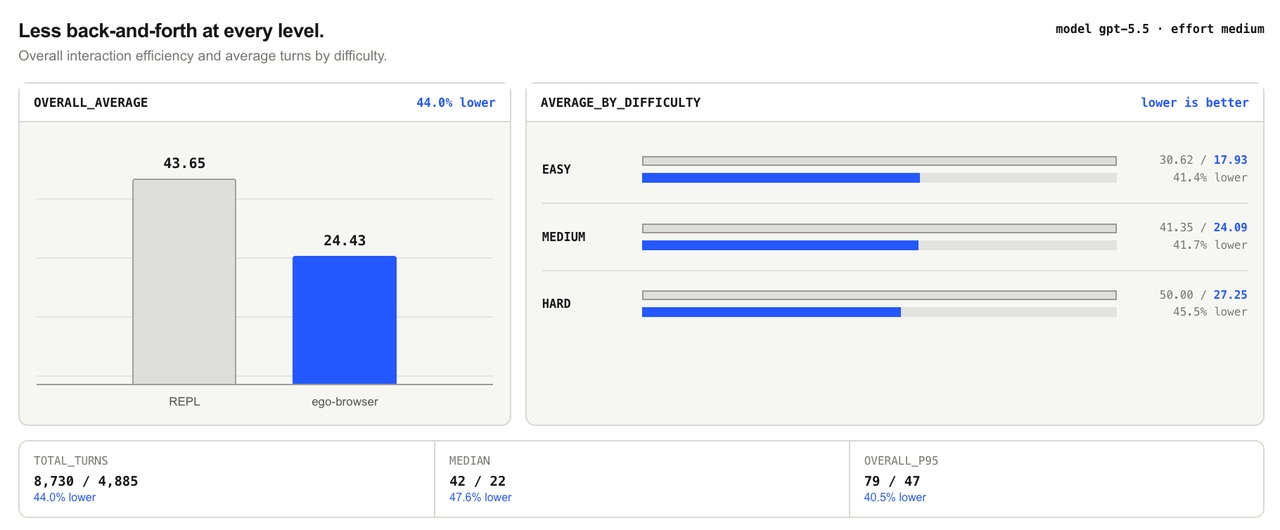
Task: Click the "model gpt-5.5 · effort medium" label
Action: click(x=1160, y=29)
